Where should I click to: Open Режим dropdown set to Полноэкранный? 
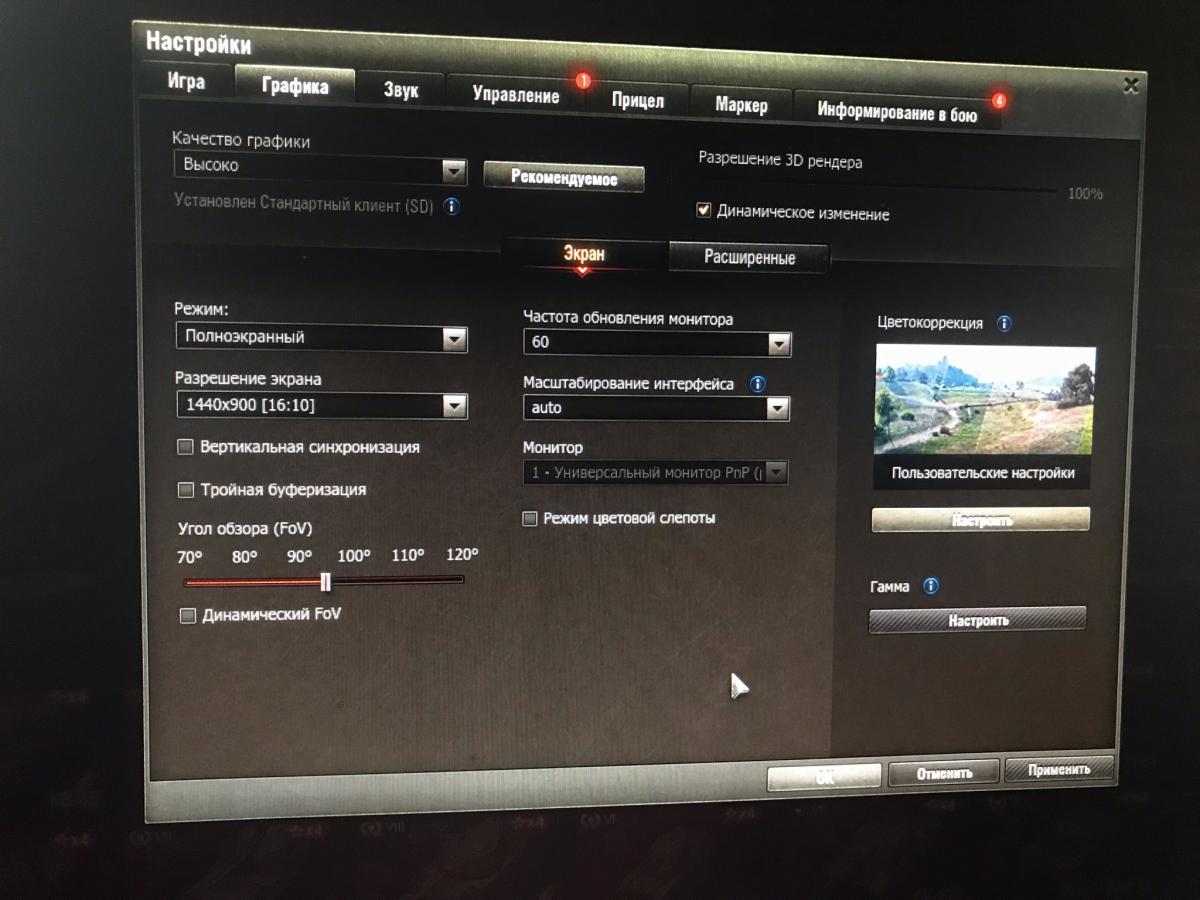(x=321, y=338)
